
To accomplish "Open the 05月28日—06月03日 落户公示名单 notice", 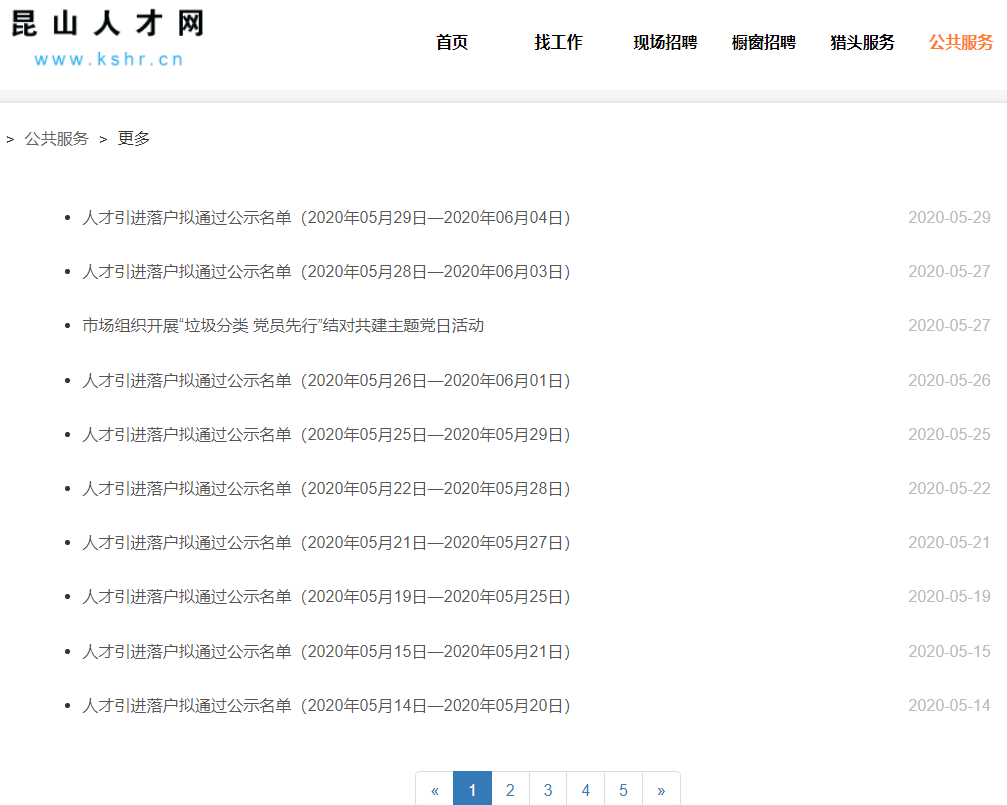I will click(326, 271).
